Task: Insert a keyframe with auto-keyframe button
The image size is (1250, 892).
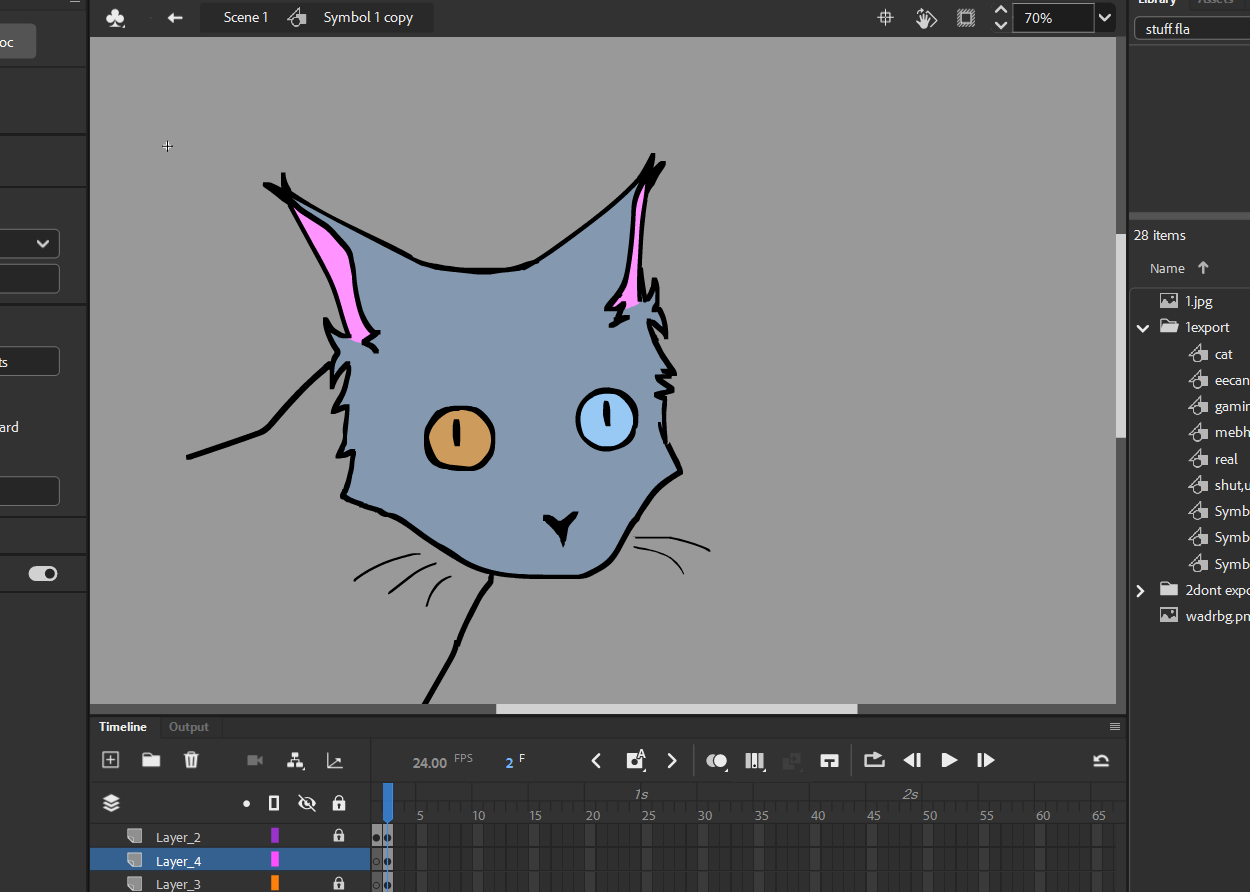Action: pos(635,761)
